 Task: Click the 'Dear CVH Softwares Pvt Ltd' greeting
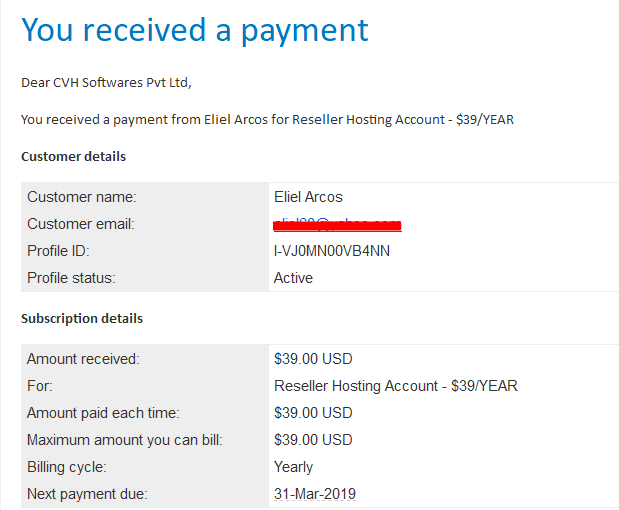click(106, 83)
